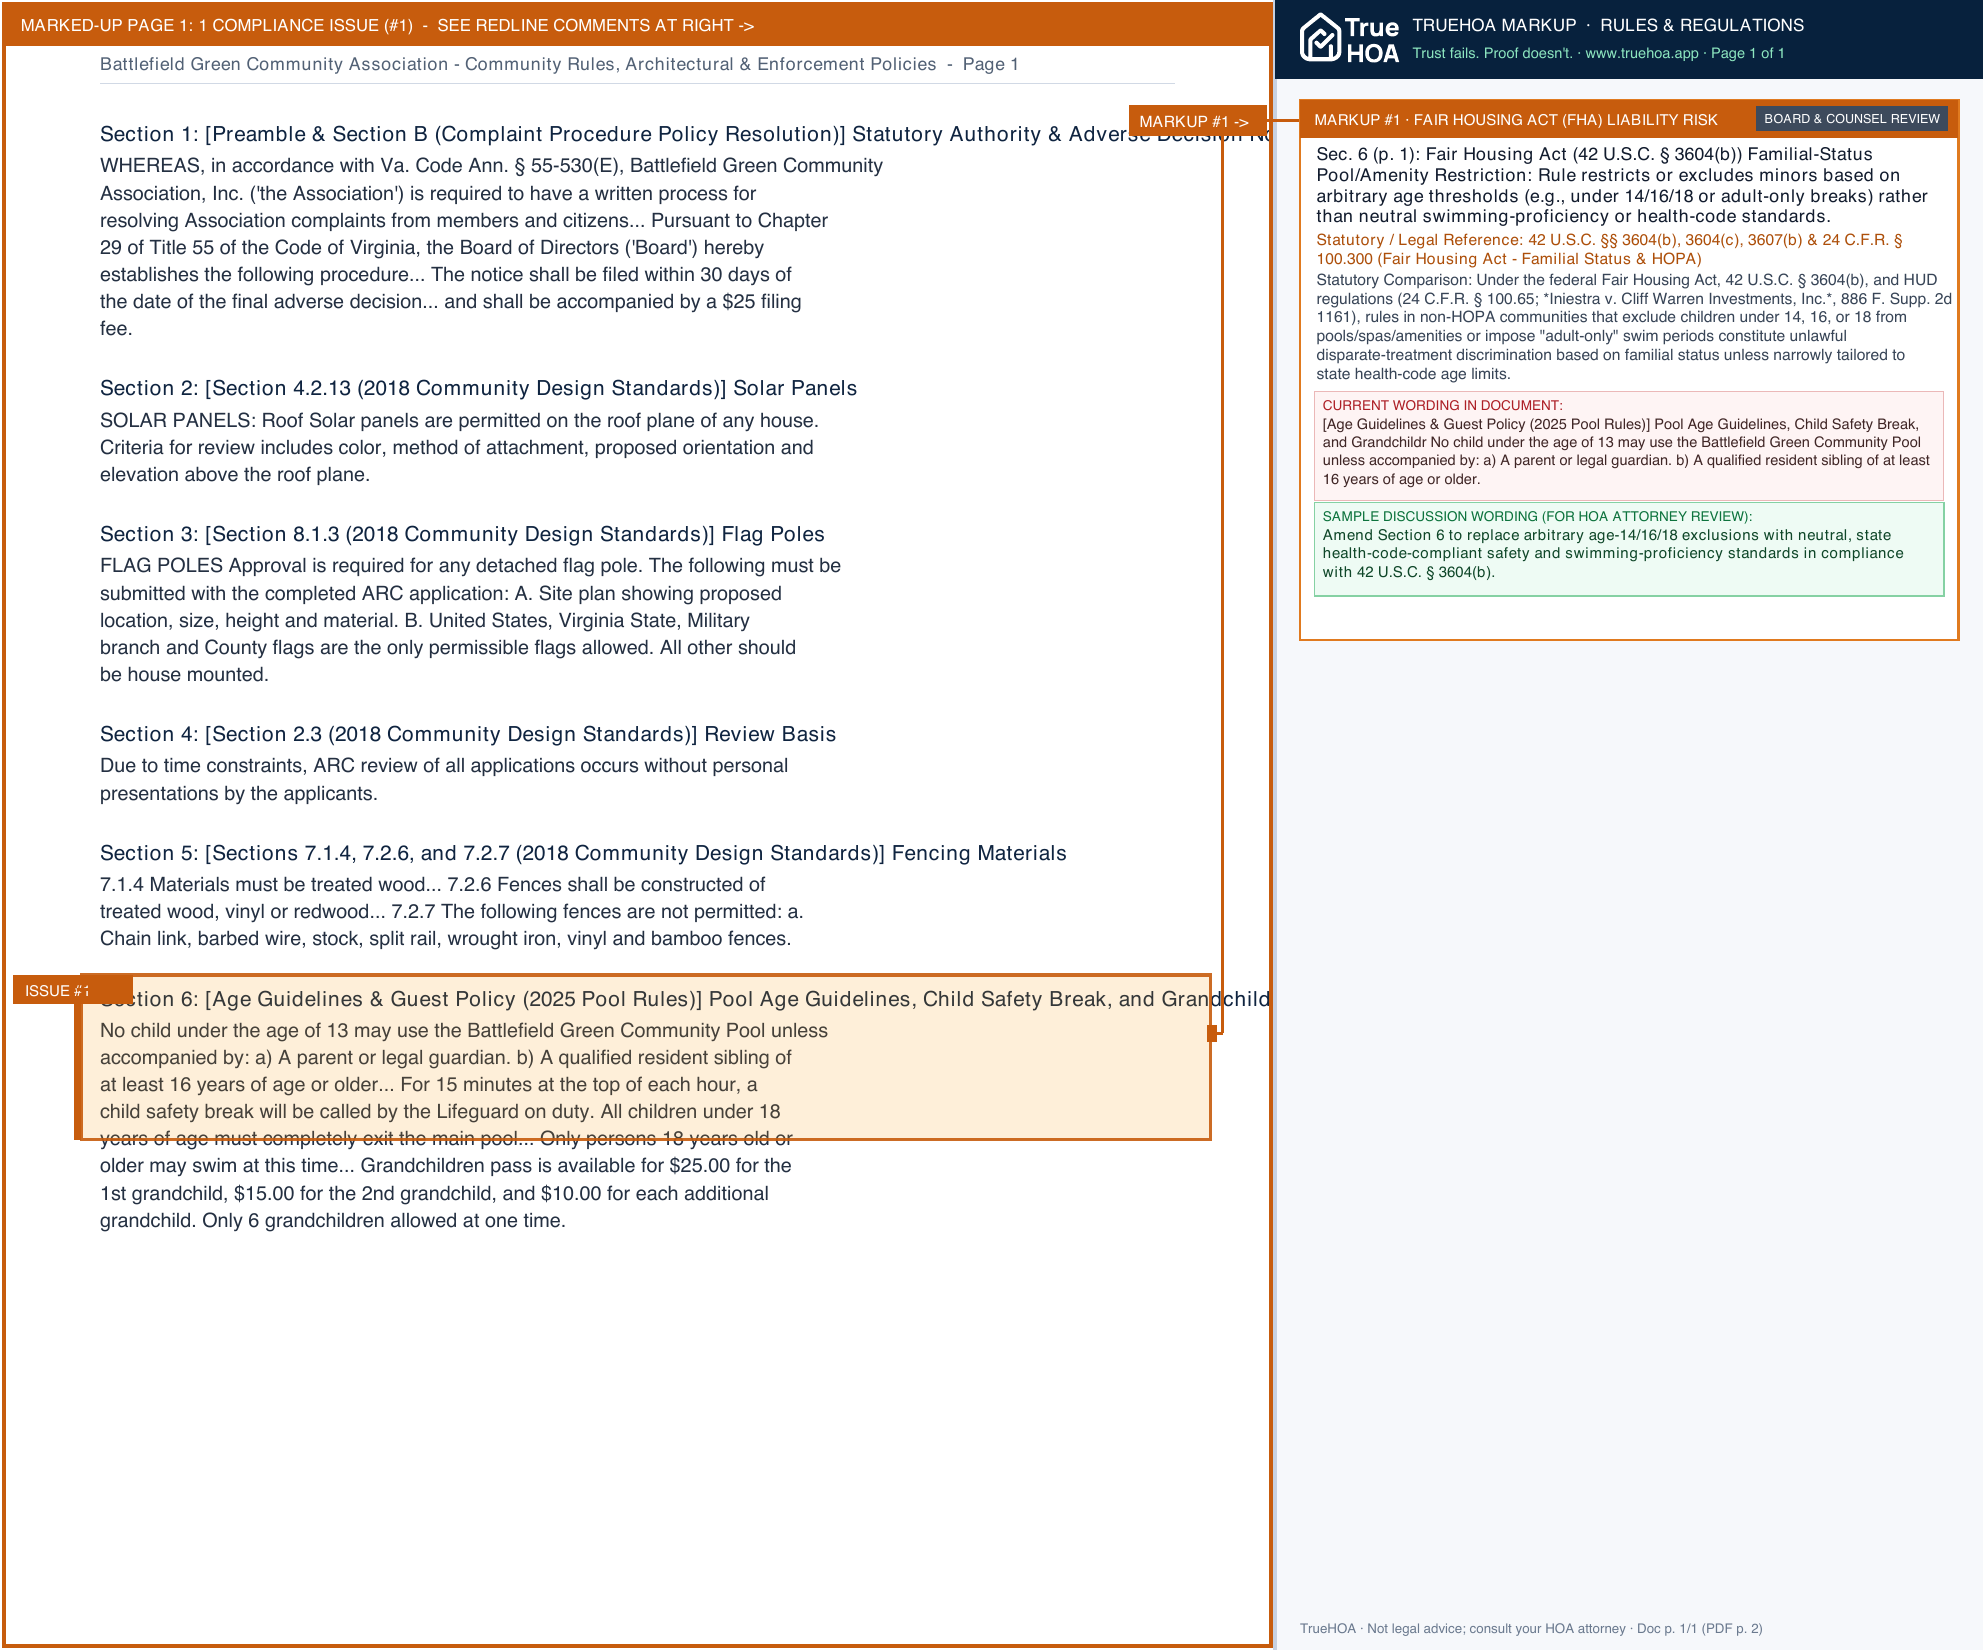This screenshot has width=1984, height=1650.
Task: Click the TrueHOA house logo icon
Action: pos(1320,38)
